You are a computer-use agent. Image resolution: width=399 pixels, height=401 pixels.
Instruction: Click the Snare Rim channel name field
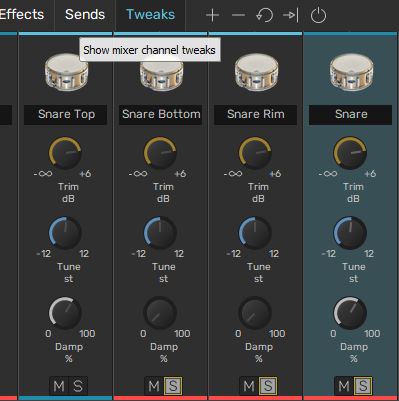(x=255, y=115)
